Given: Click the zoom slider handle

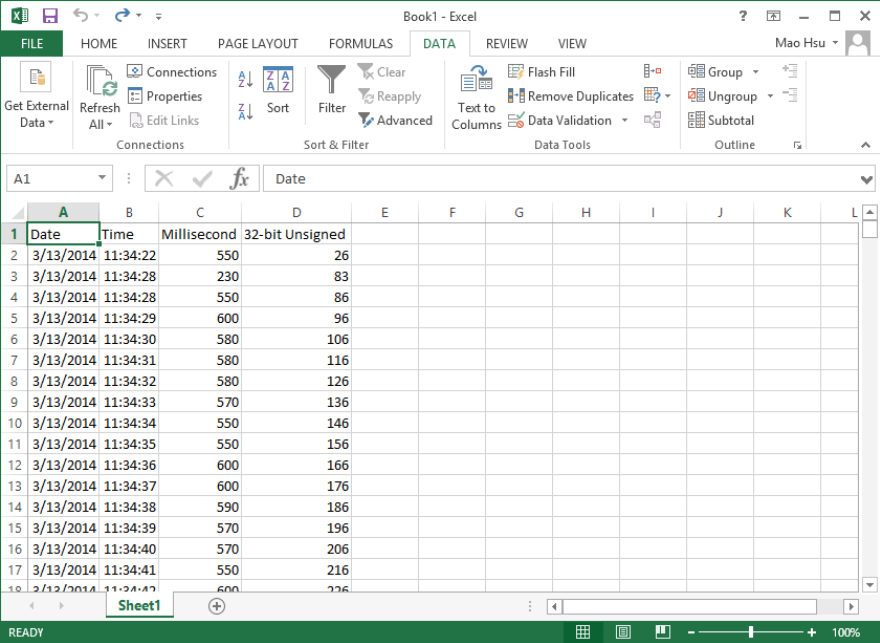Looking at the screenshot, I should click(750, 632).
